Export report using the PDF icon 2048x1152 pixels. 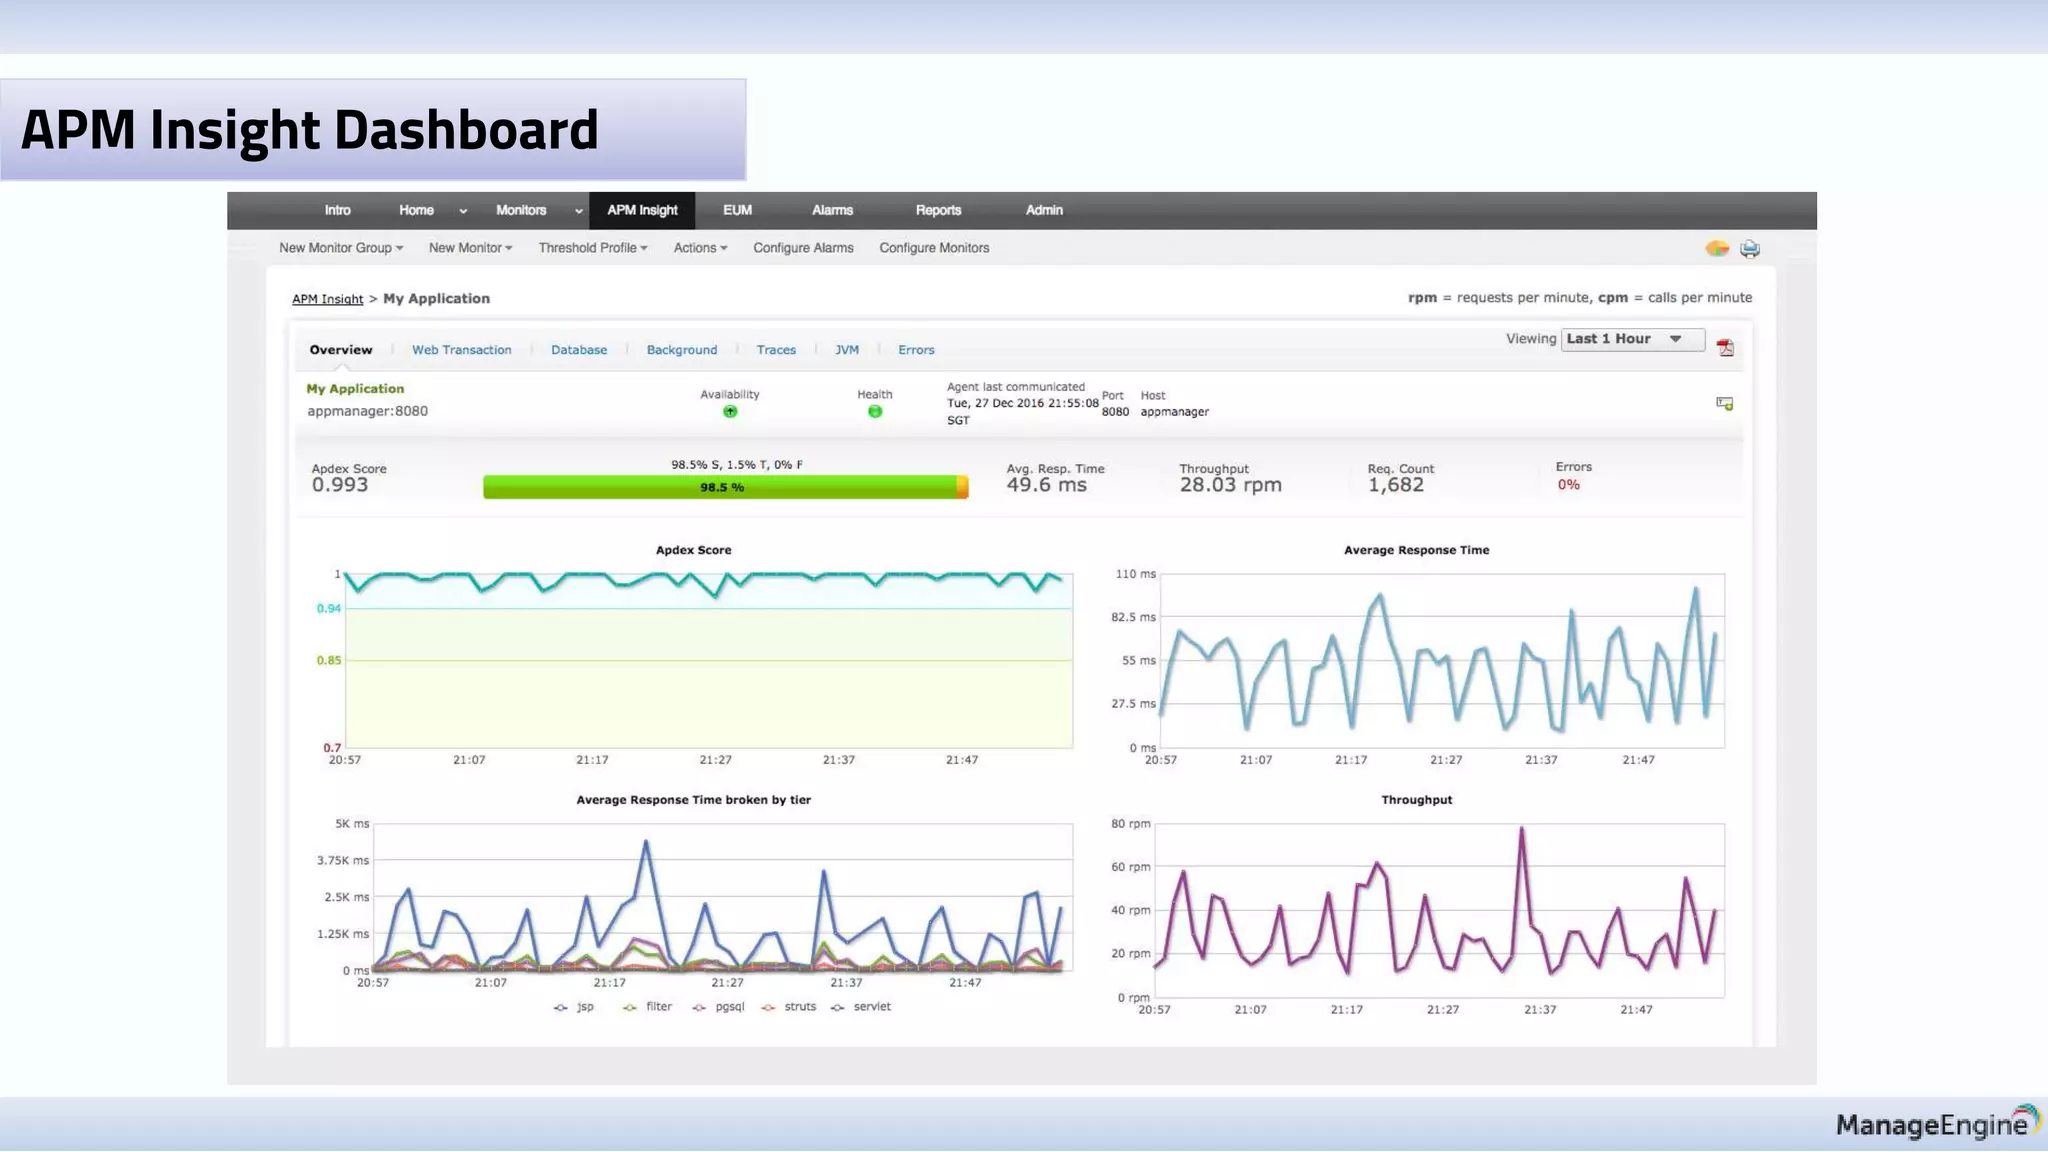pos(1725,347)
